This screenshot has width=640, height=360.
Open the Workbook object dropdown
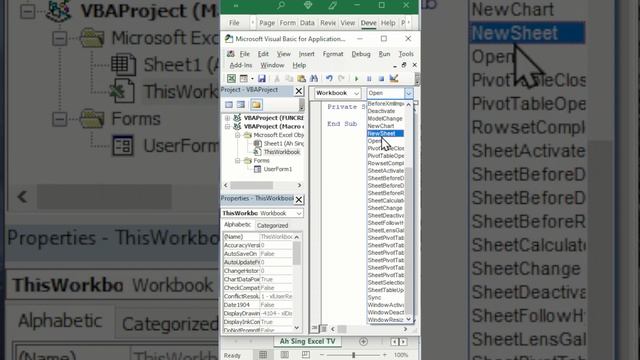[356, 93]
